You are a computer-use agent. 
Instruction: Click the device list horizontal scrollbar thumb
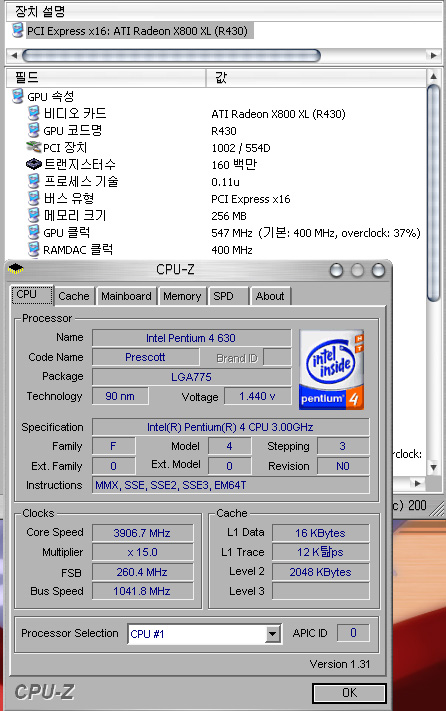(x=171, y=56)
